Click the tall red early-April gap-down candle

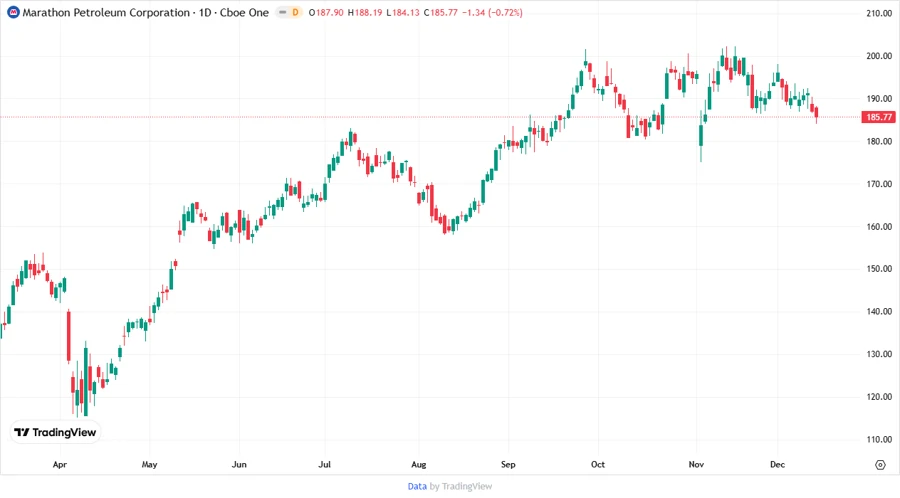(x=69, y=336)
